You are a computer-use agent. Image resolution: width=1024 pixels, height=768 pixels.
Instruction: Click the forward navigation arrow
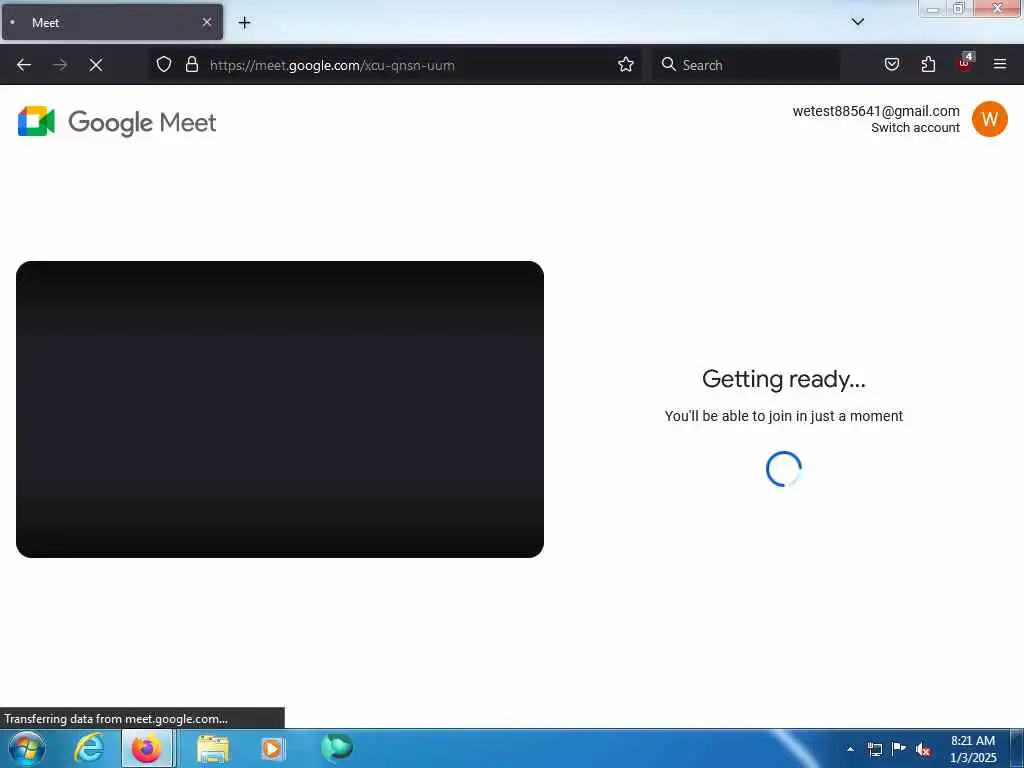pyautogui.click(x=60, y=65)
